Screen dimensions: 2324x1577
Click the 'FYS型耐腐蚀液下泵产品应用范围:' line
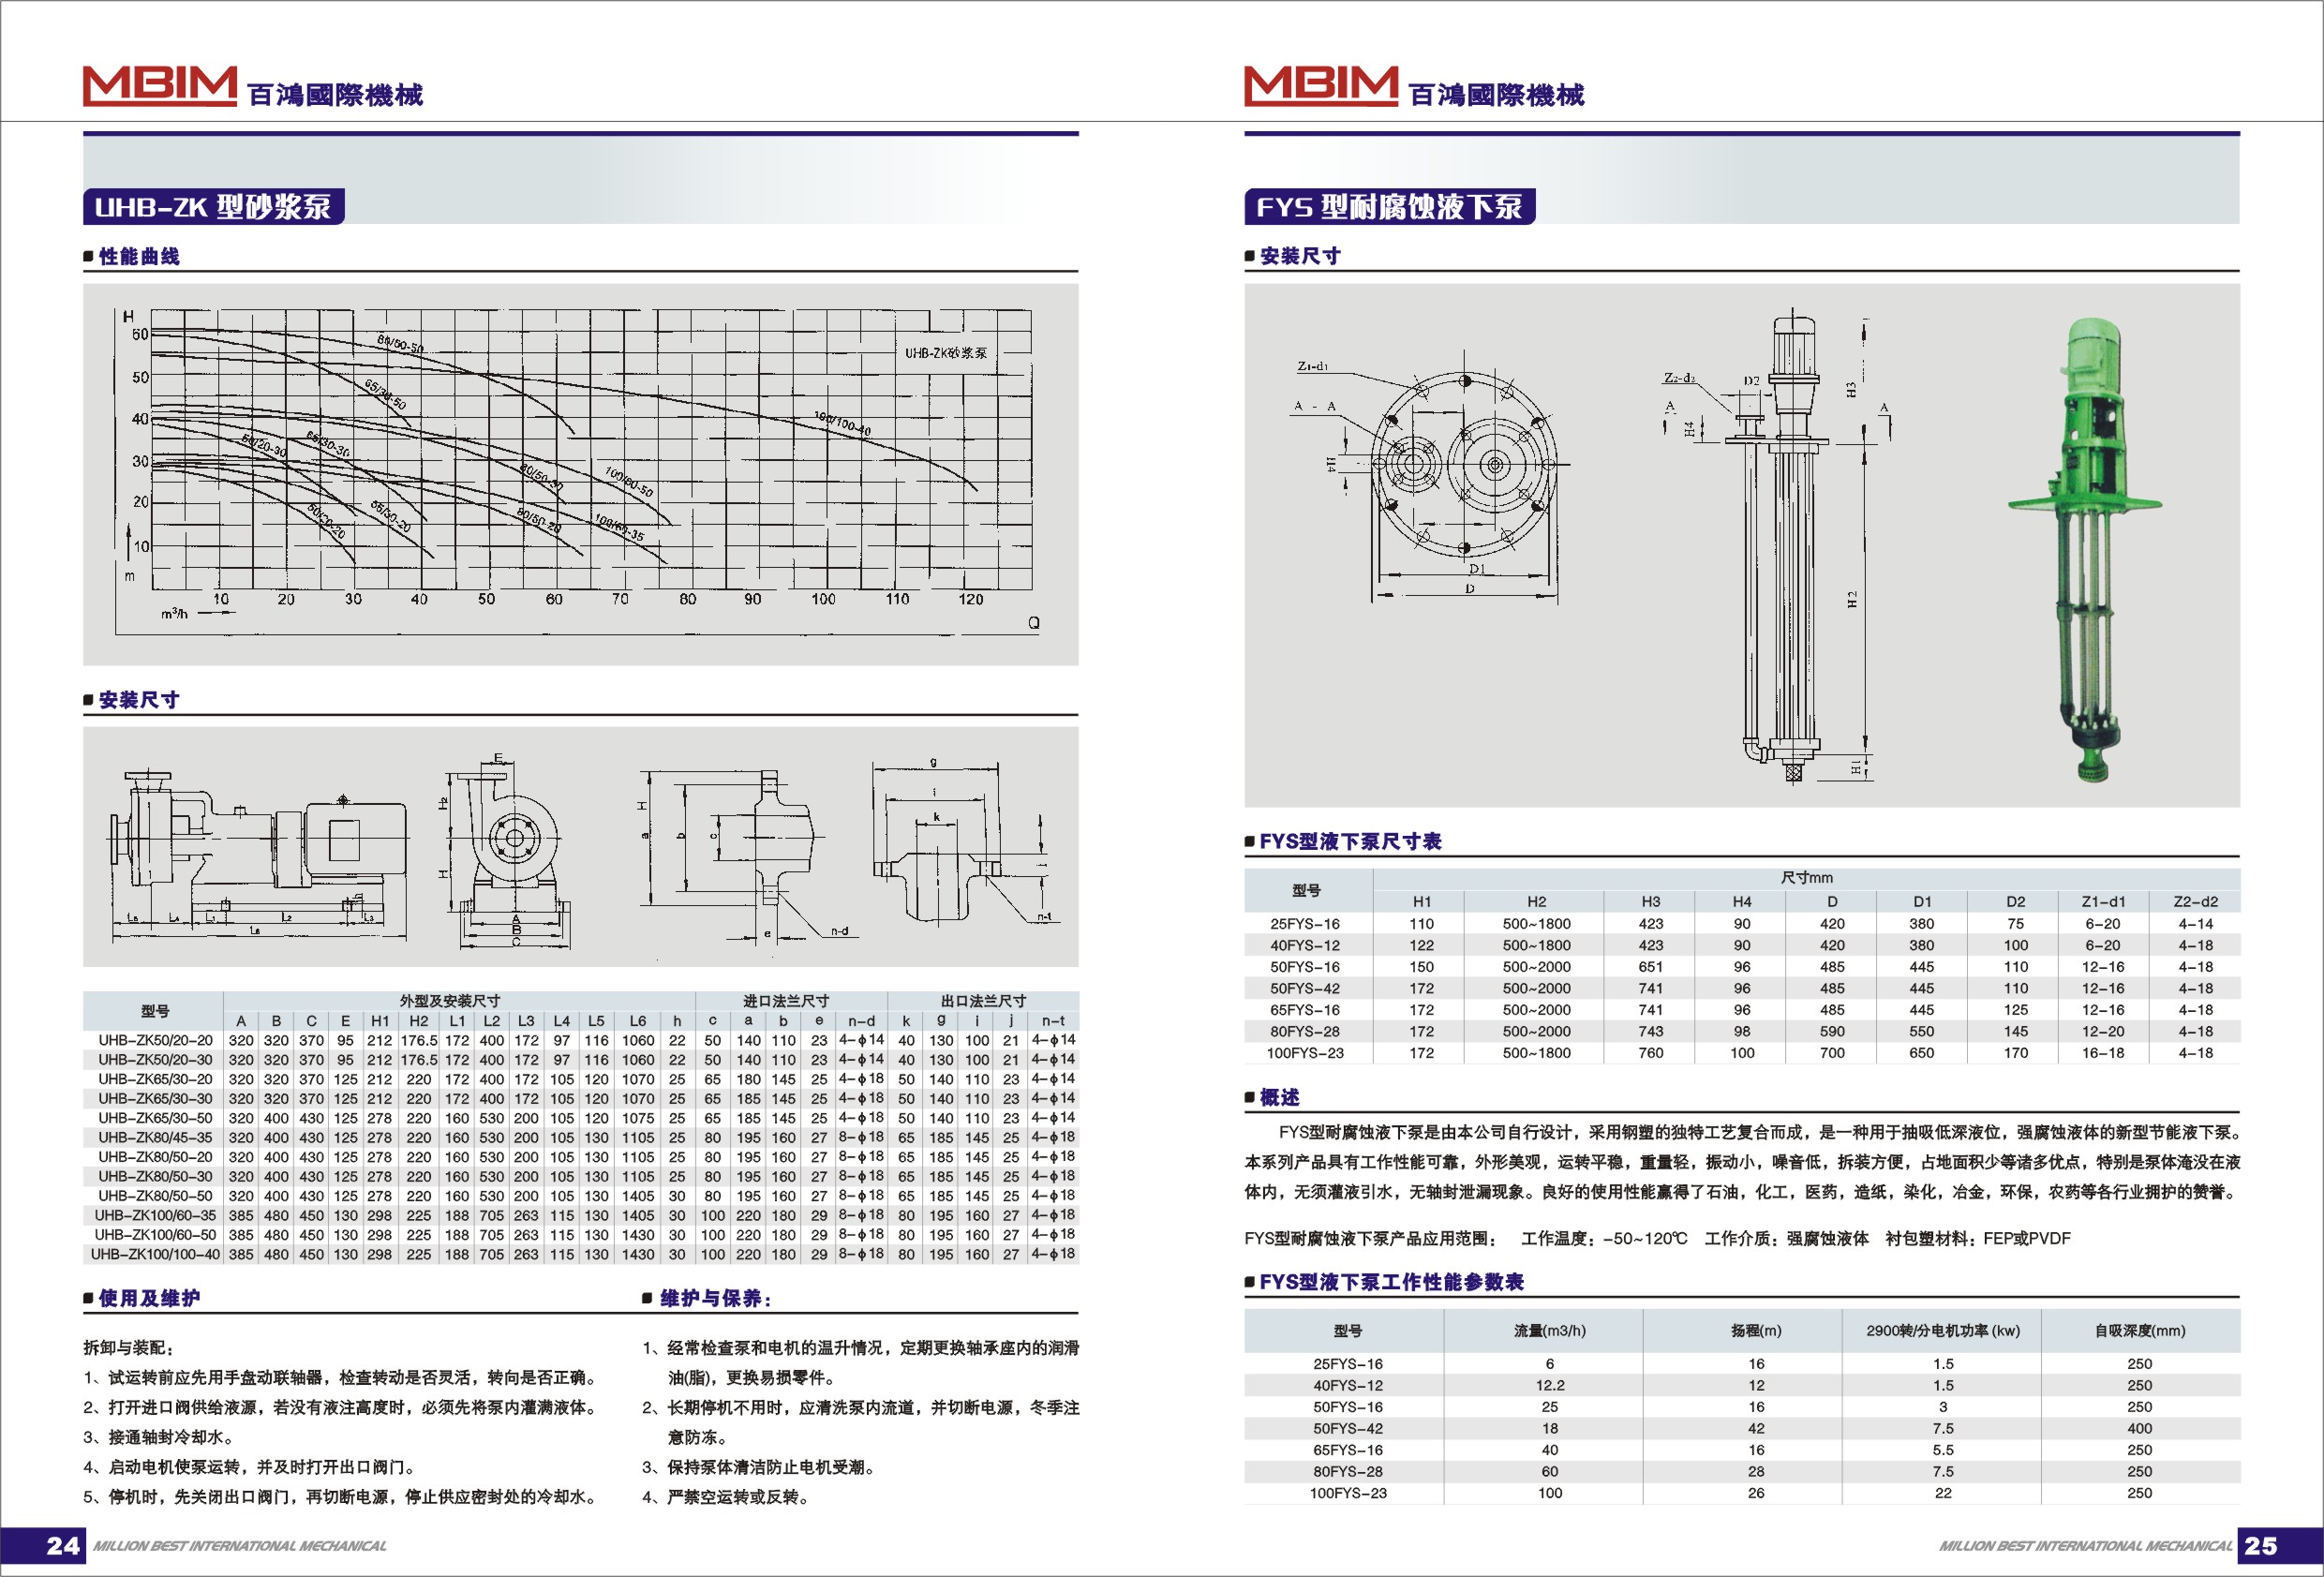[1371, 1238]
